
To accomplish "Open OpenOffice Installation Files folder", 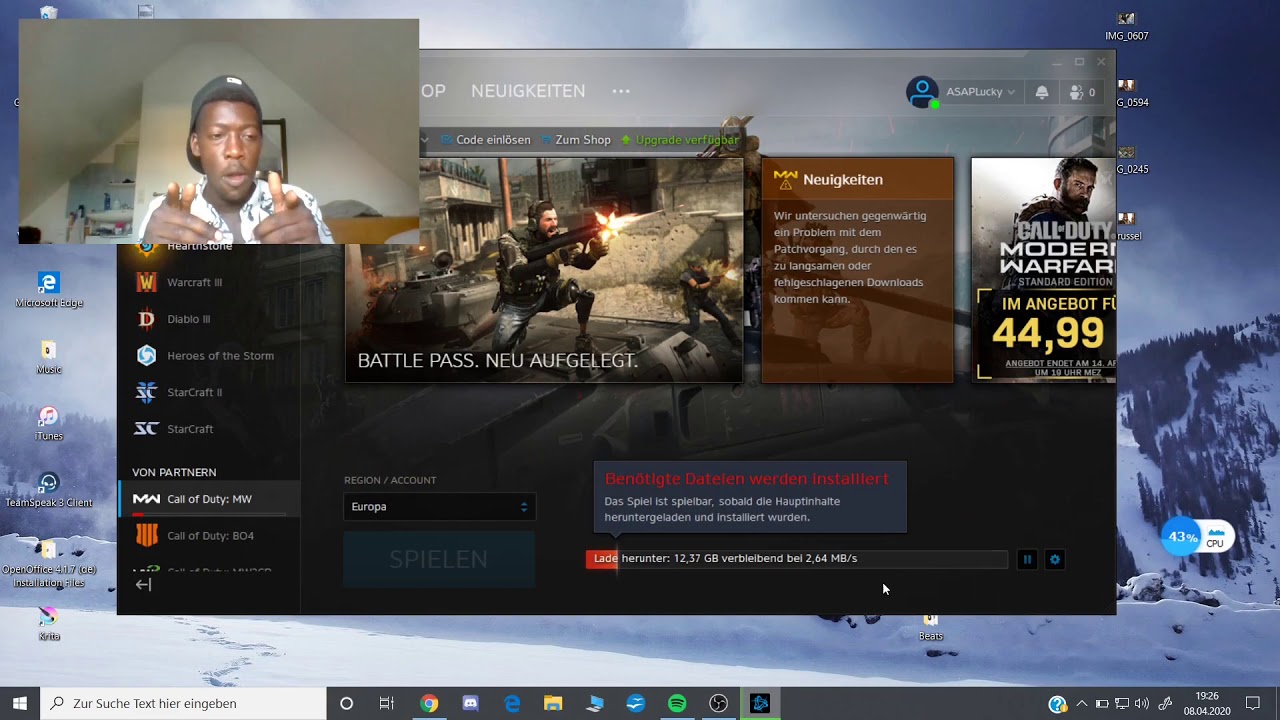I will [48, 564].
